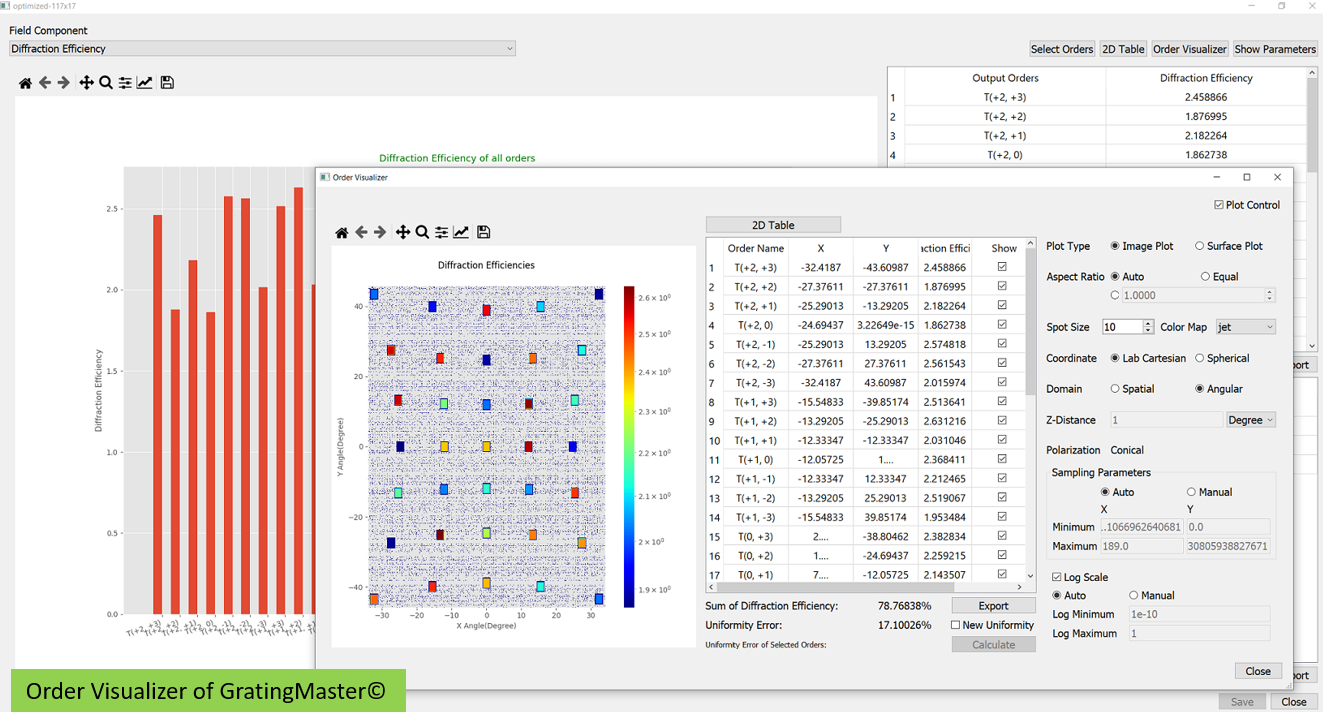1323x712 pixels.
Task: Open Show Parameters in top bar
Action: point(1275,49)
